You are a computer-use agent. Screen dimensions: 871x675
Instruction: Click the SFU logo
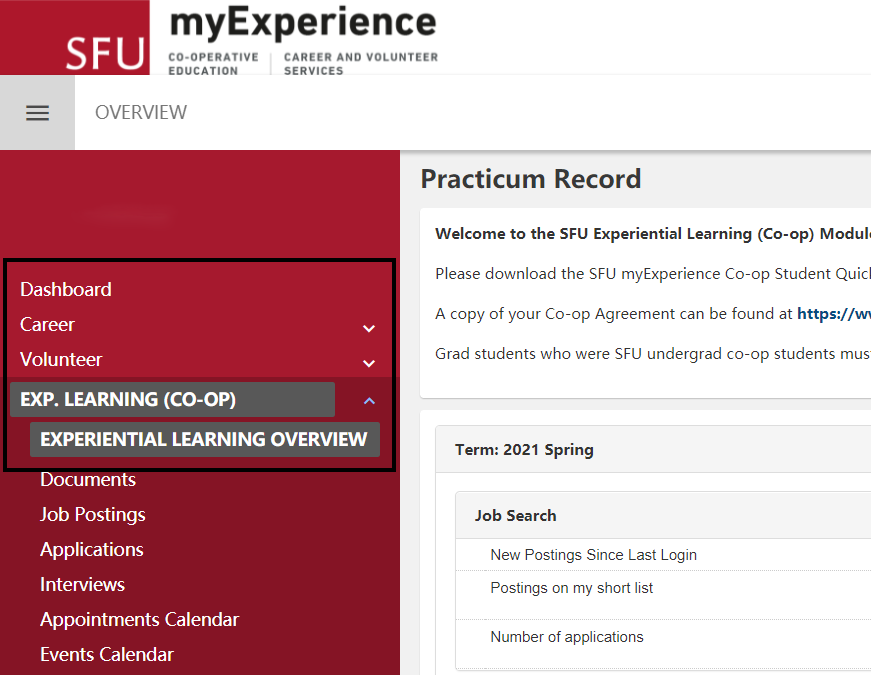74,37
